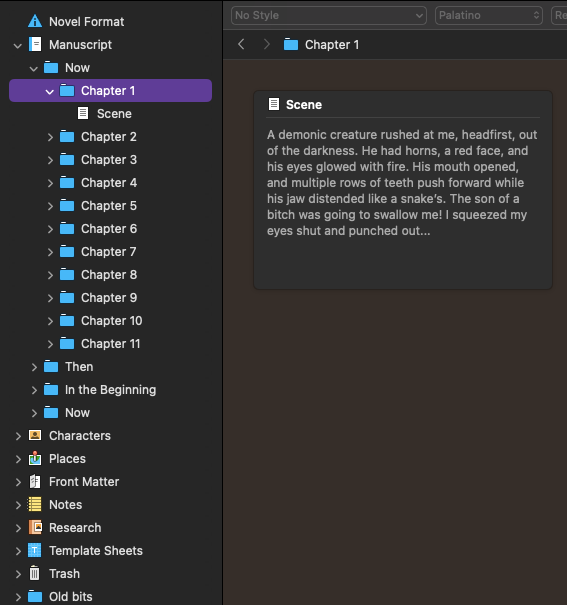Image resolution: width=567 pixels, height=605 pixels.
Task: Collapse the first Now folder
Action: (x=34, y=68)
